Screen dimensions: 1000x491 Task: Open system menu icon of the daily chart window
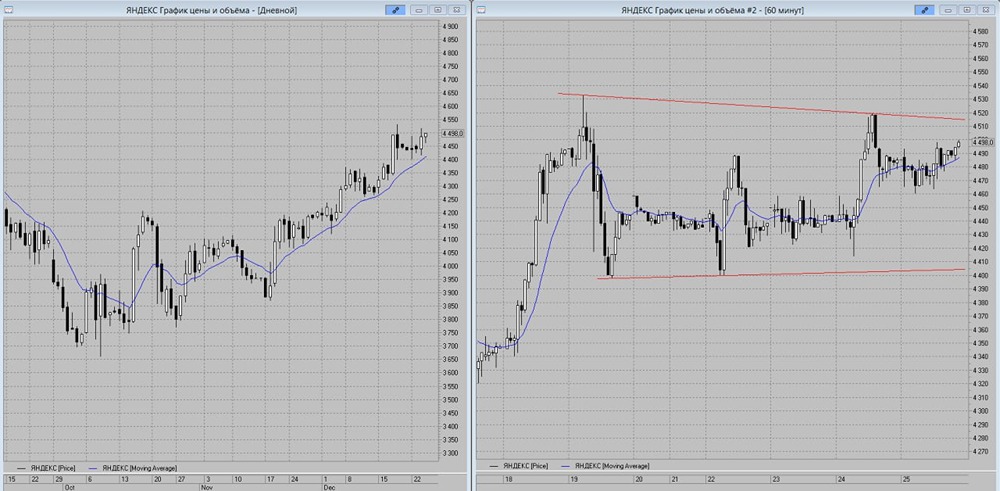click(x=9, y=10)
